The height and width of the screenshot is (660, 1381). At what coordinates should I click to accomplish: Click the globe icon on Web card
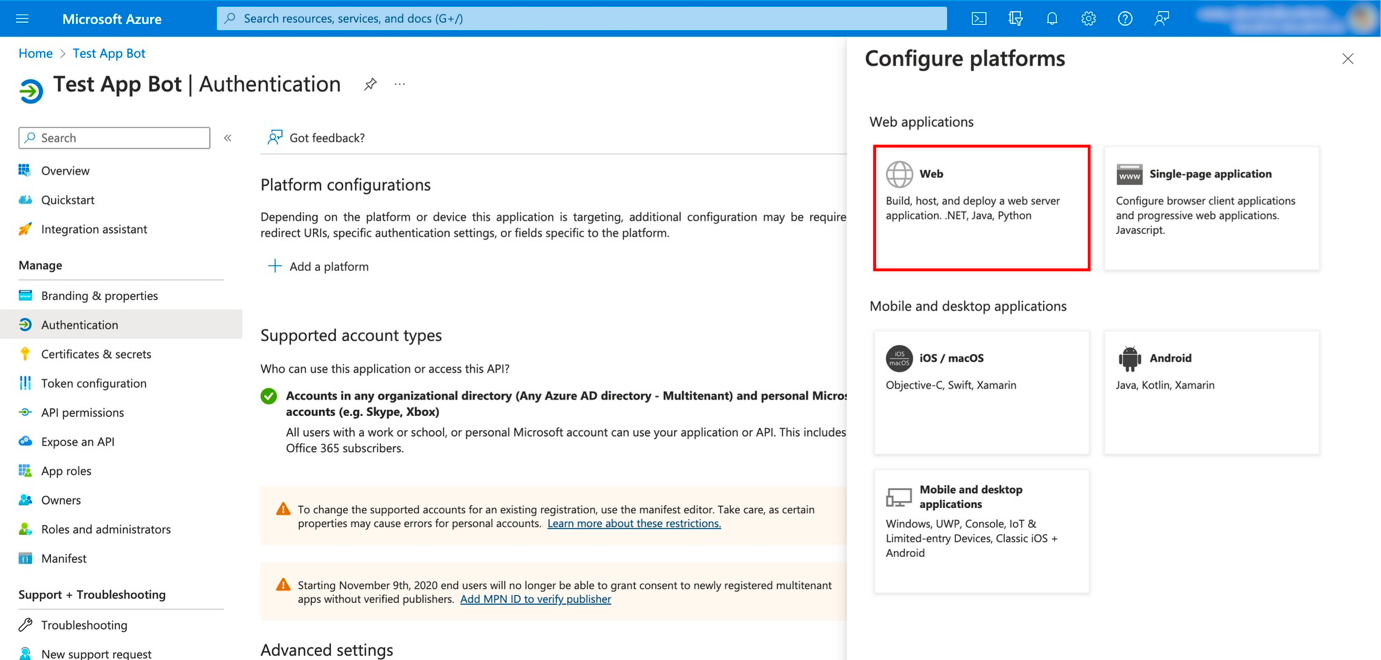(899, 174)
